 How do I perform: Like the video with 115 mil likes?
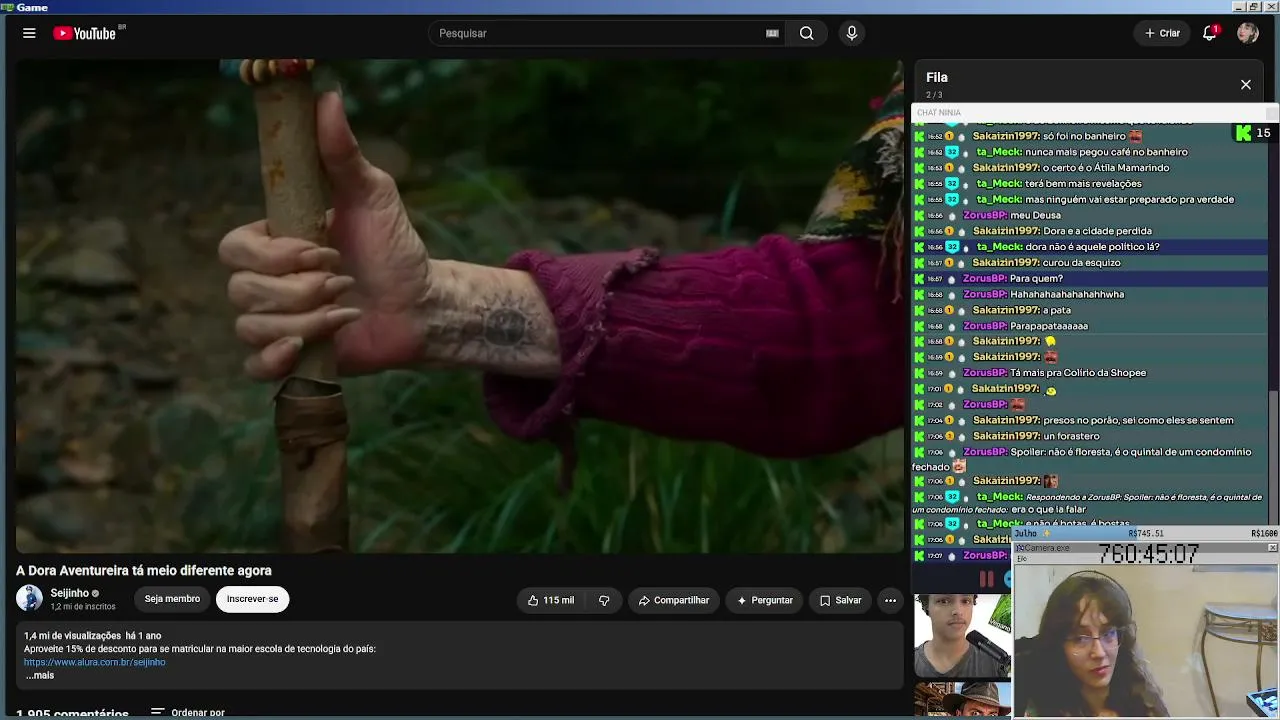pyautogui.click(x=550, y=600)
